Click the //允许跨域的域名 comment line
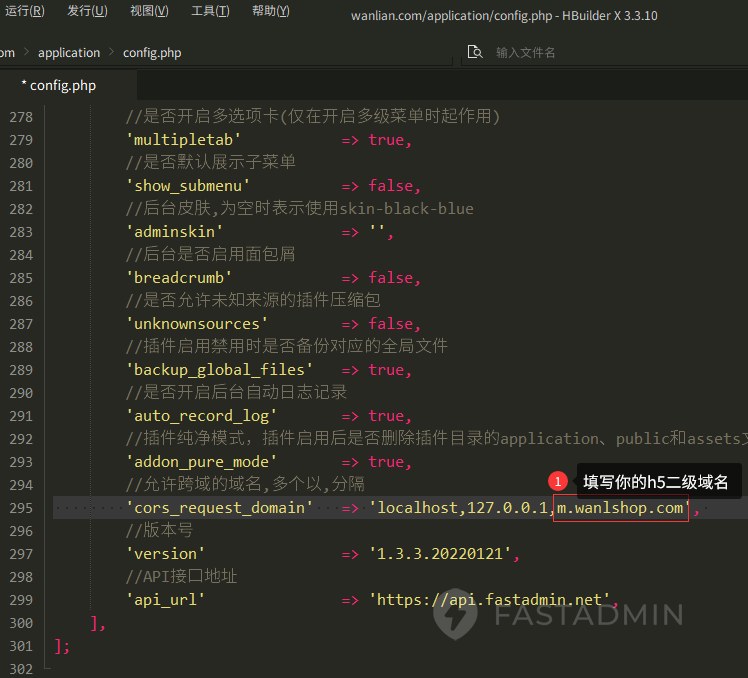 [x=245, y=484]
